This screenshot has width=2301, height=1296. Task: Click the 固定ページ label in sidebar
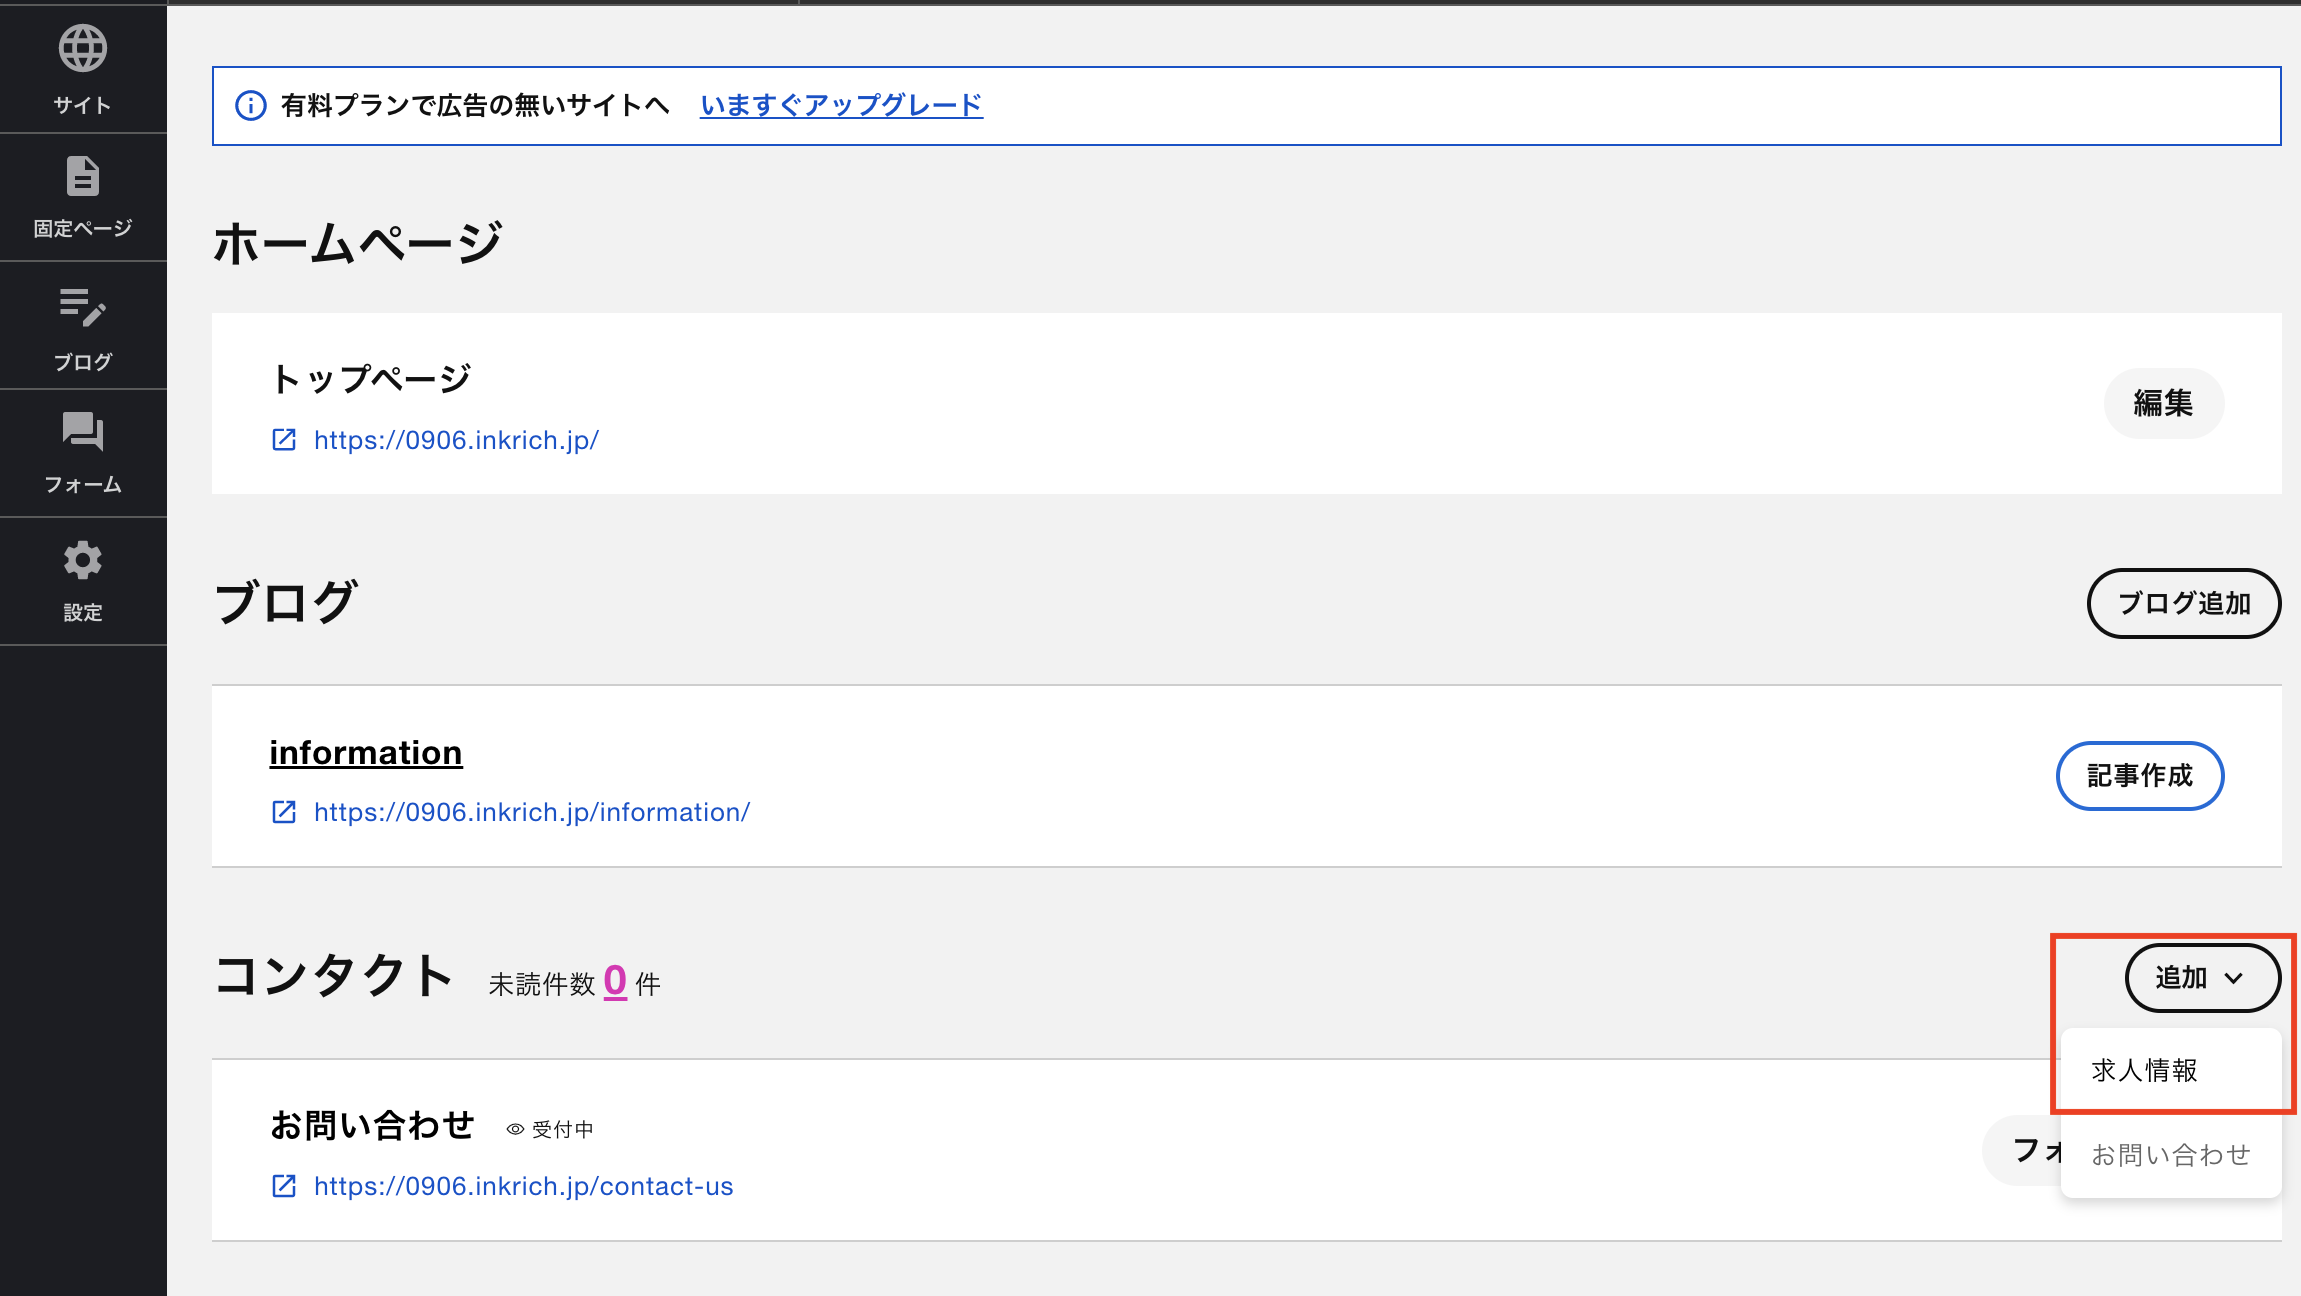tap(83, 228)
